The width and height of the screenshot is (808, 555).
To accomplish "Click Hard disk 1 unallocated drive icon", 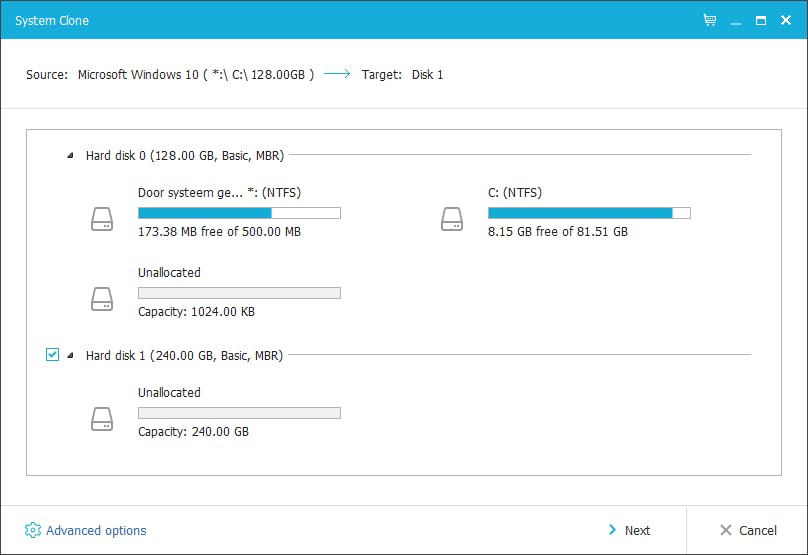I will [102, 419].
